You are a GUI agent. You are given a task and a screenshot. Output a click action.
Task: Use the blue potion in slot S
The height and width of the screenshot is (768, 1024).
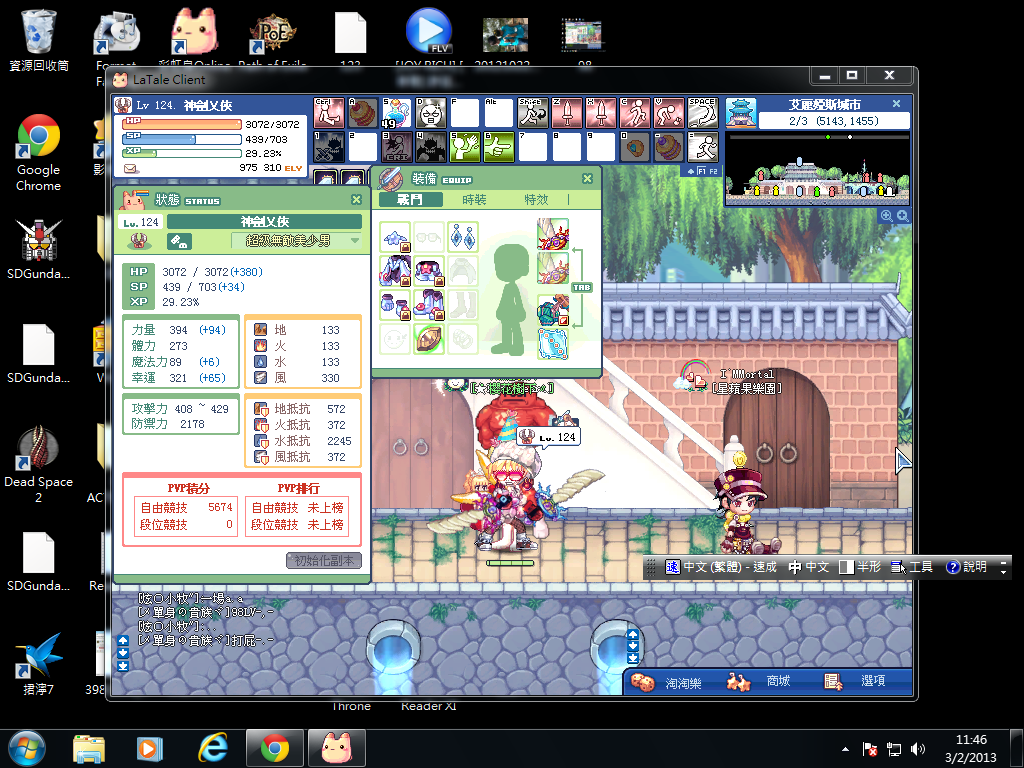pyautogui.click(x=397, y=113)
